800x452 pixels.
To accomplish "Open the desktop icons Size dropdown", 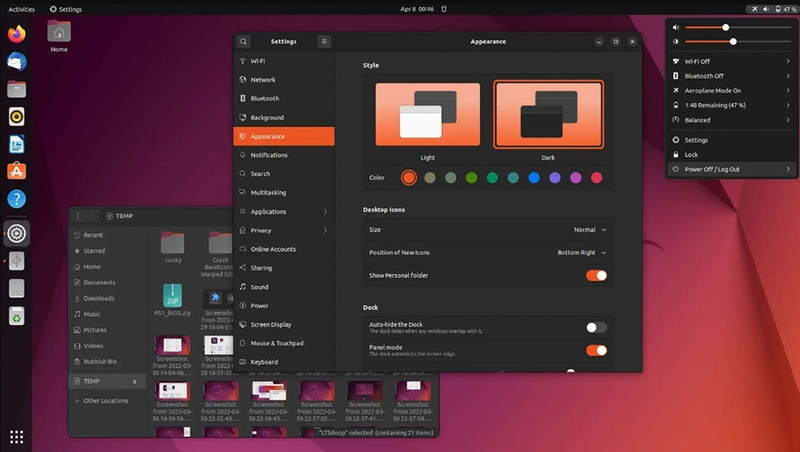I will [590, 230].
